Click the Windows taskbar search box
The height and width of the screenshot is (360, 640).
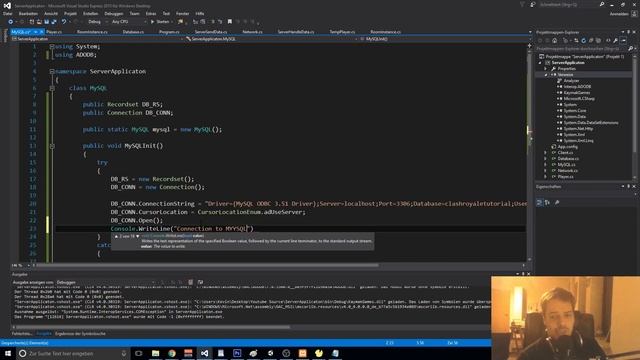[73, 353]
